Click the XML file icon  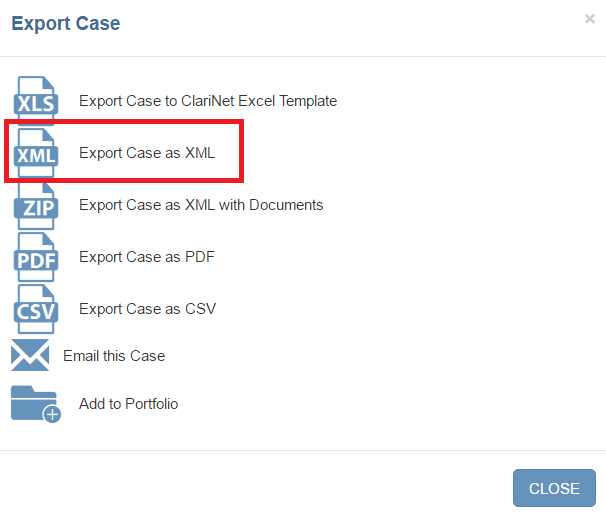[37, 153]
